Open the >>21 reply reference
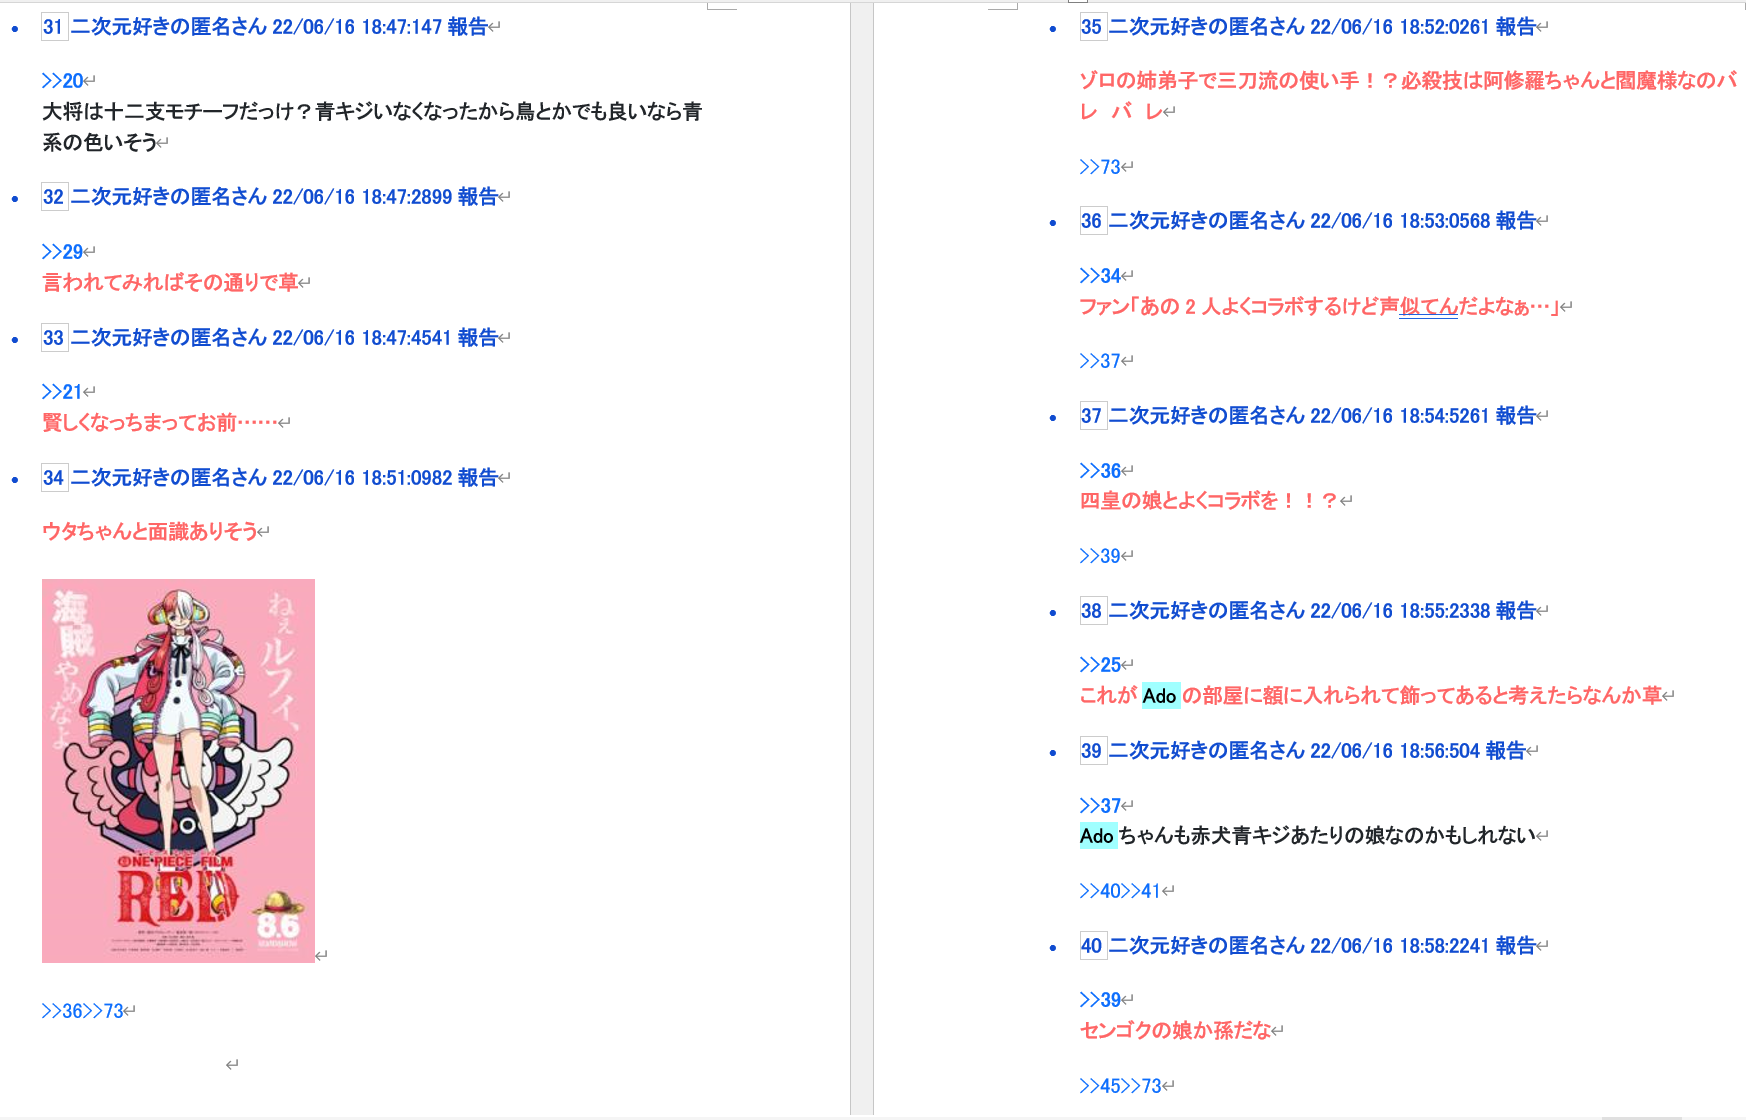This screenshot has height=1120, width=1746. pos(63,392)
